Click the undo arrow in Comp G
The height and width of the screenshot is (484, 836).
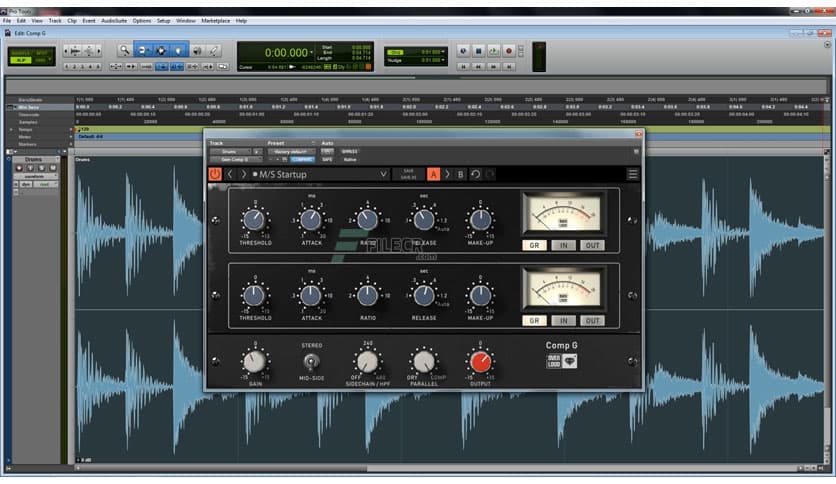pos(476,174)
